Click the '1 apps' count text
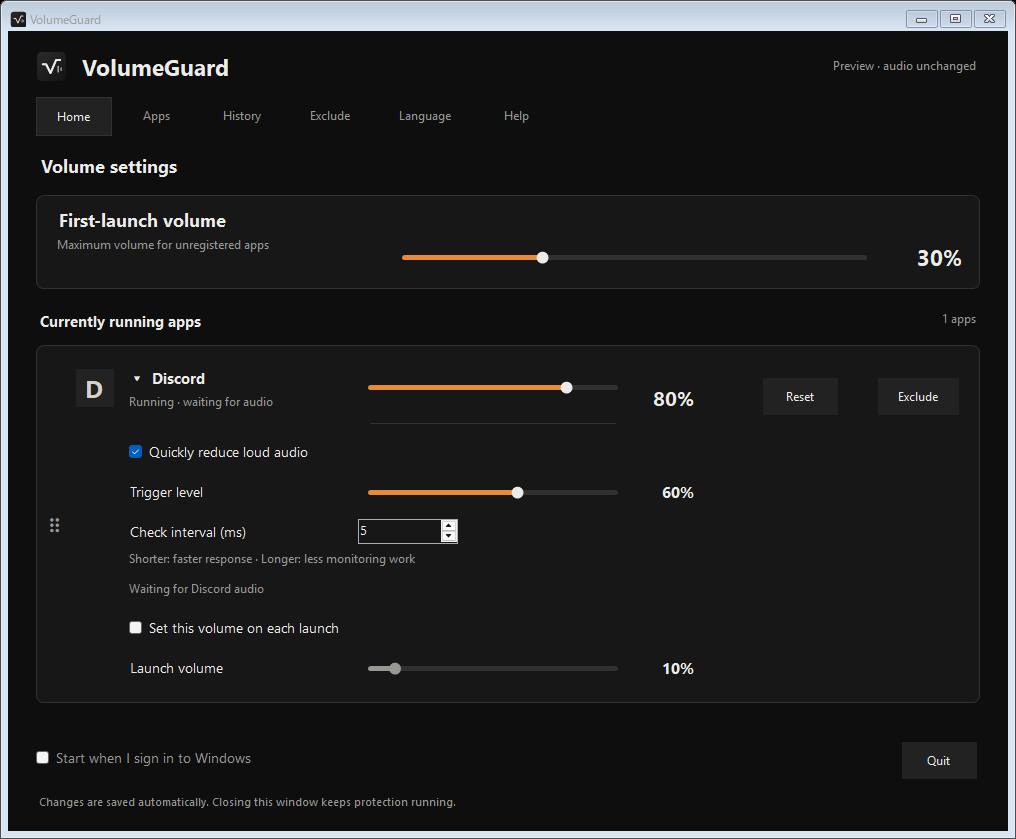Image resolution: width=1016 pixels, height=839 pixels. click(959, 319)
